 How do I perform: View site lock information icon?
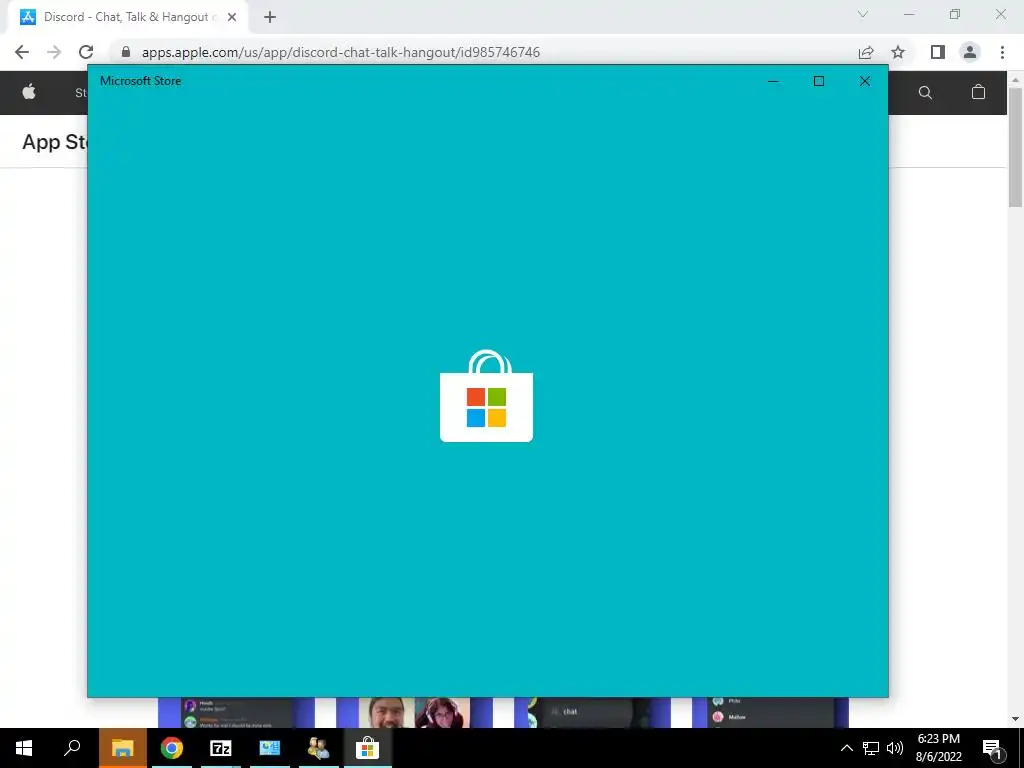point(126,52)
